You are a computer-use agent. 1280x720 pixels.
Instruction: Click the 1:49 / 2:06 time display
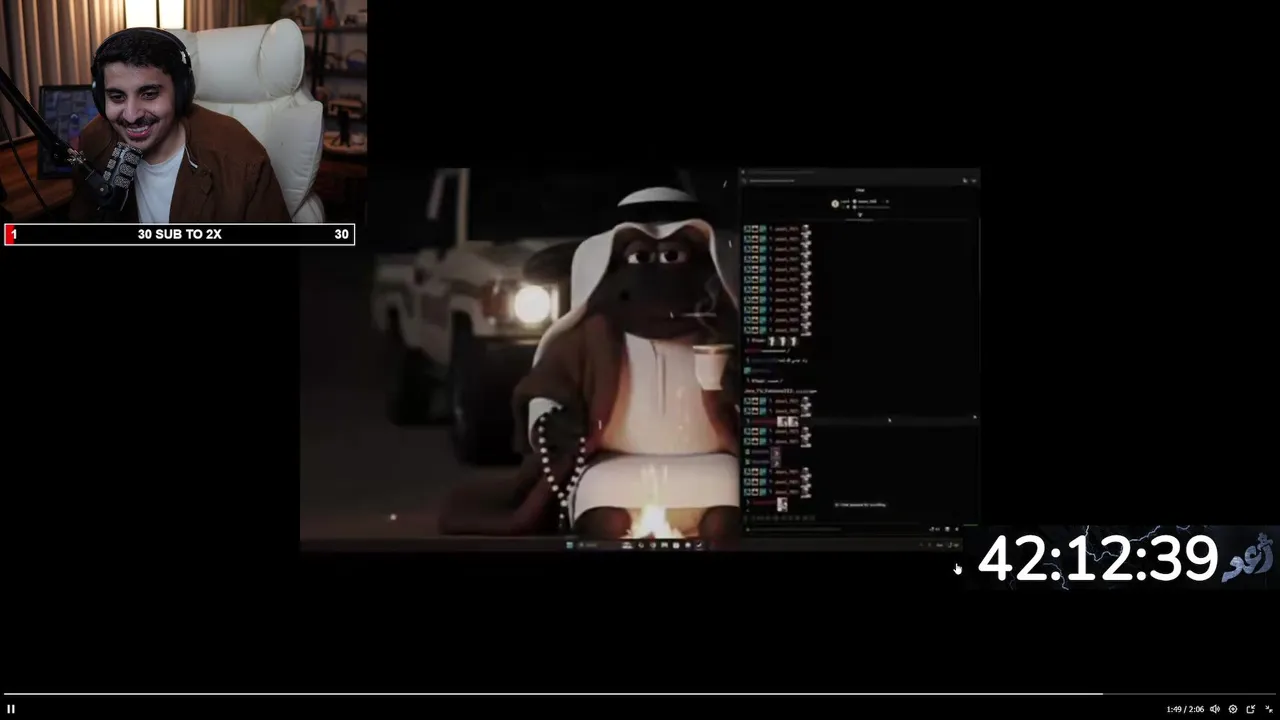point(1185,710)
